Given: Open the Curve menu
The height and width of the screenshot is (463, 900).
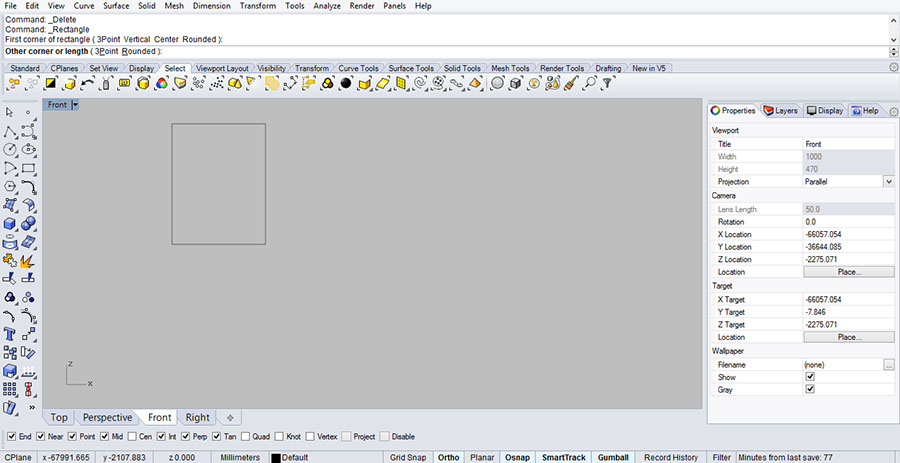Looking at the screenshot, I should click(84, 6).
